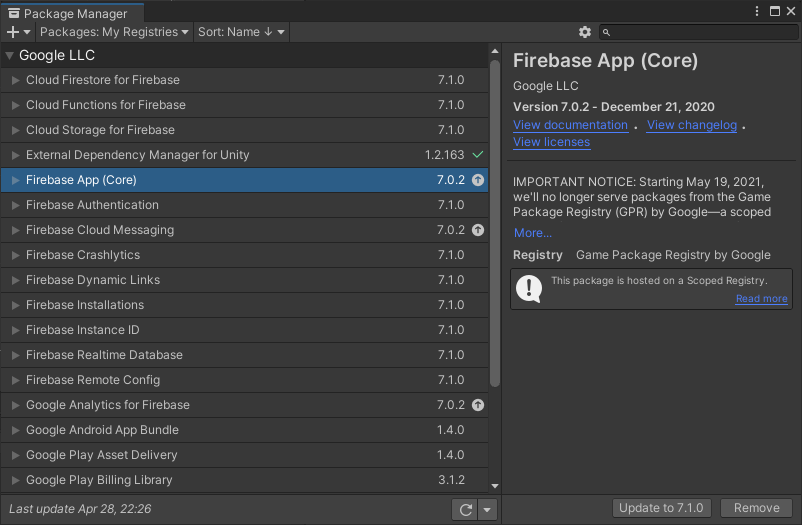
Task: Open Sort: Name dropdown
Action: click(x=241, y=32)
